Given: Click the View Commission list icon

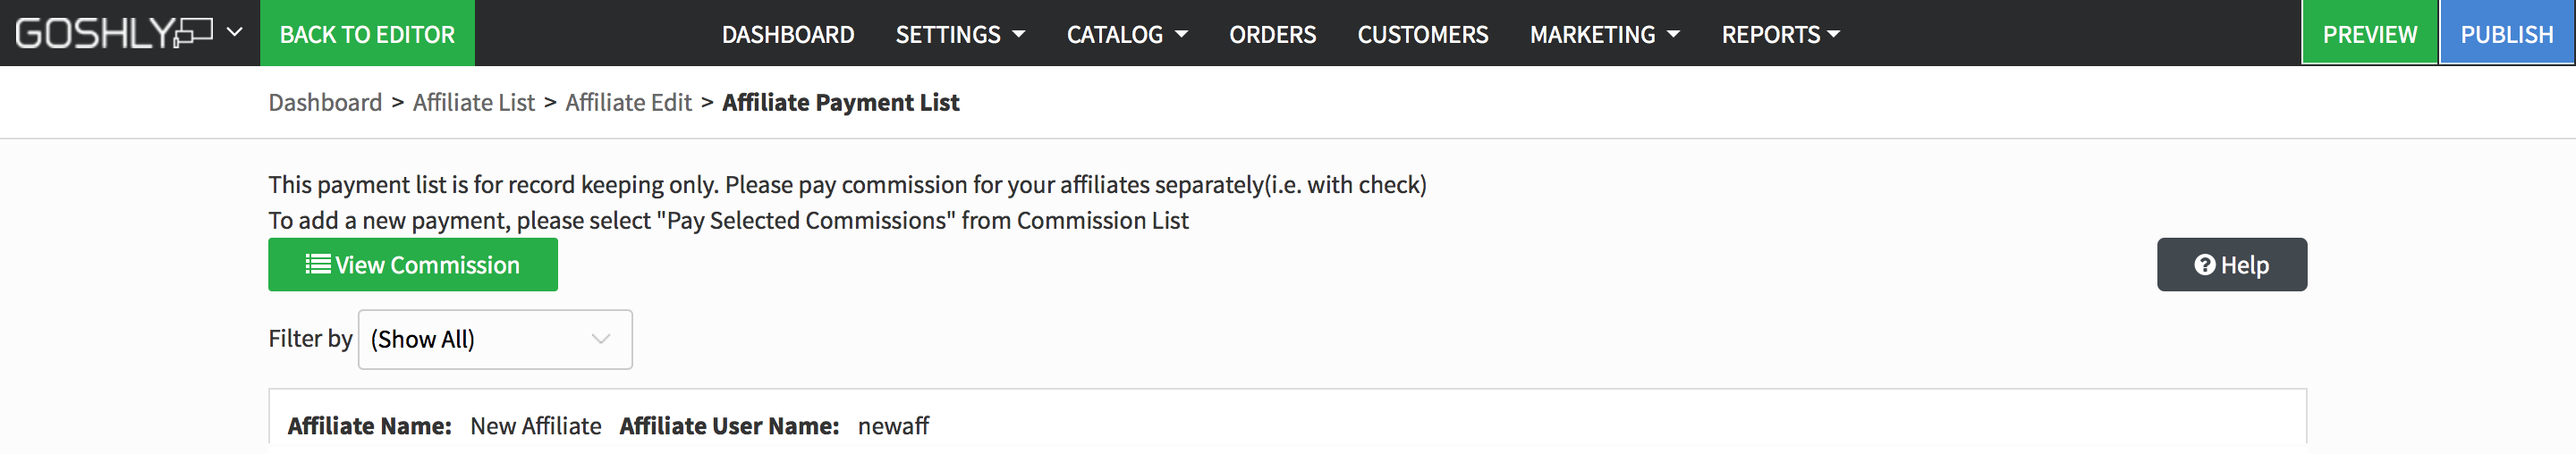Looking at the screenshot, I should (x=318, y=264).
